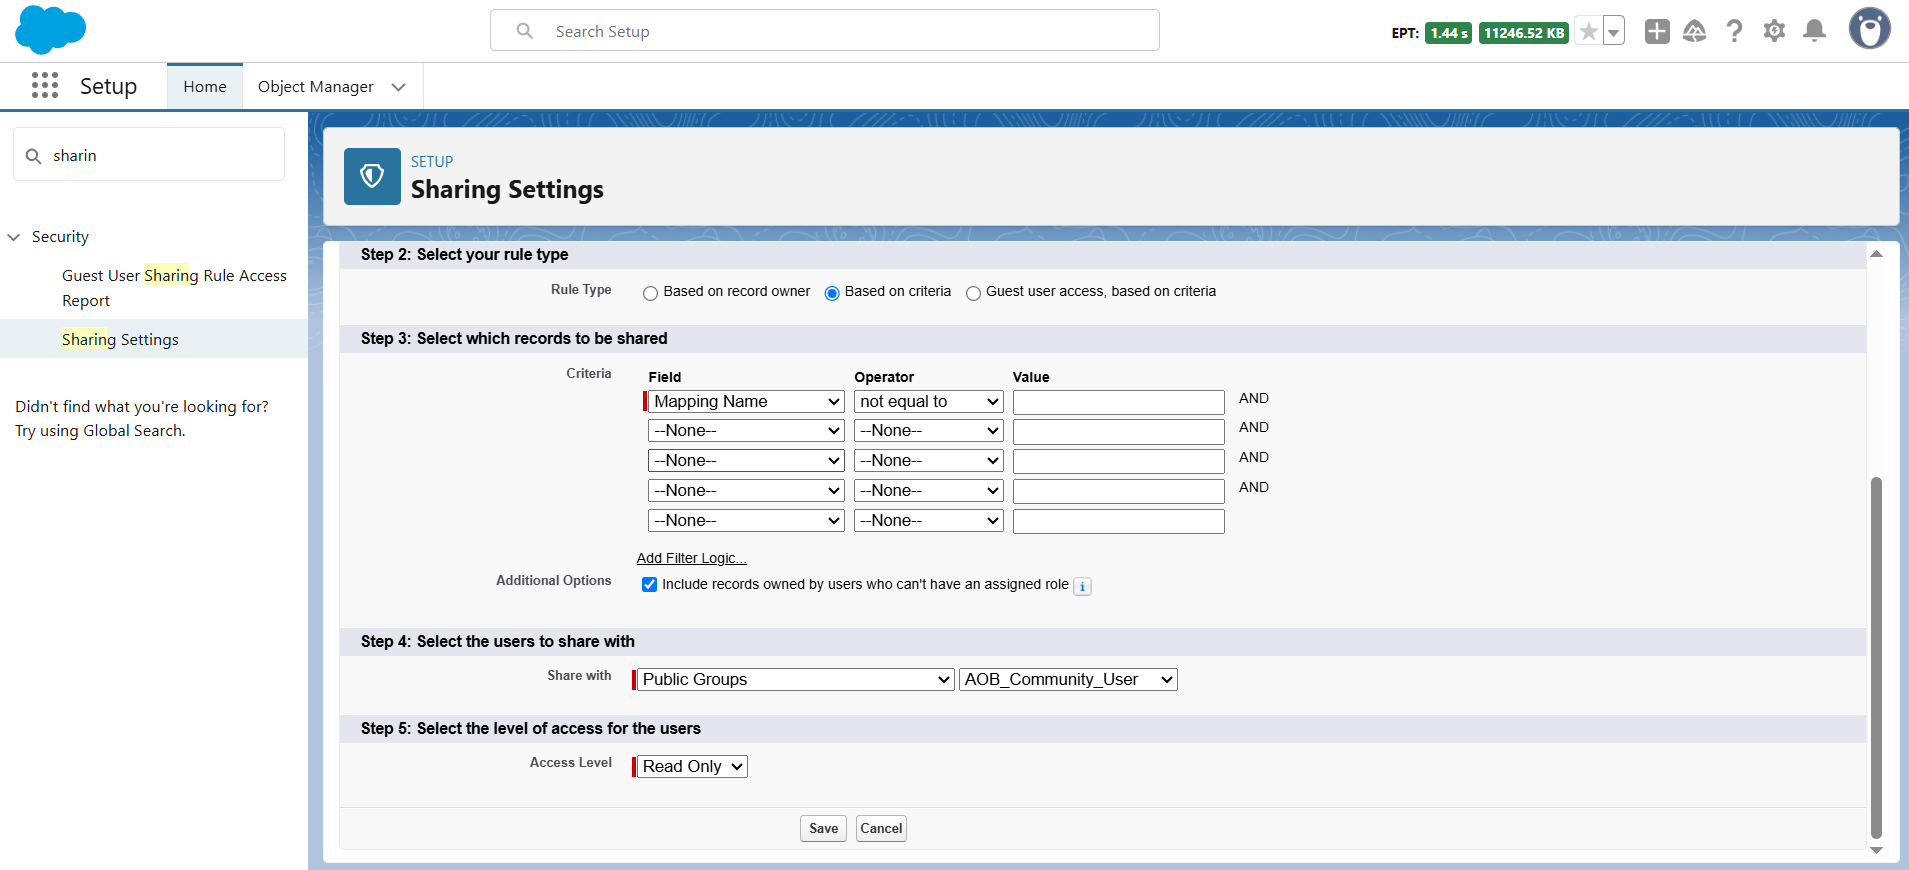The height and width of the screenshot is (870, 1909).
Task: Open the Object Manager tab
Action: click(x=316, y=87)
